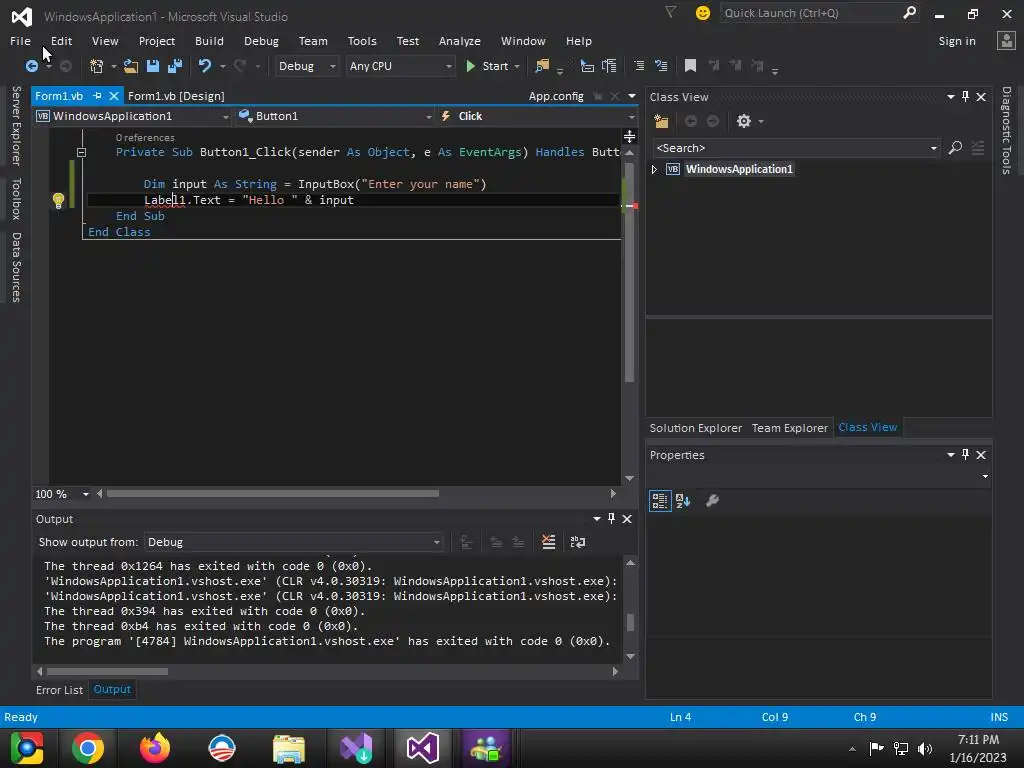Viewport: 1024px width, 768px height.
Task: Open Class View settings gear
Action: coord(743,121)
